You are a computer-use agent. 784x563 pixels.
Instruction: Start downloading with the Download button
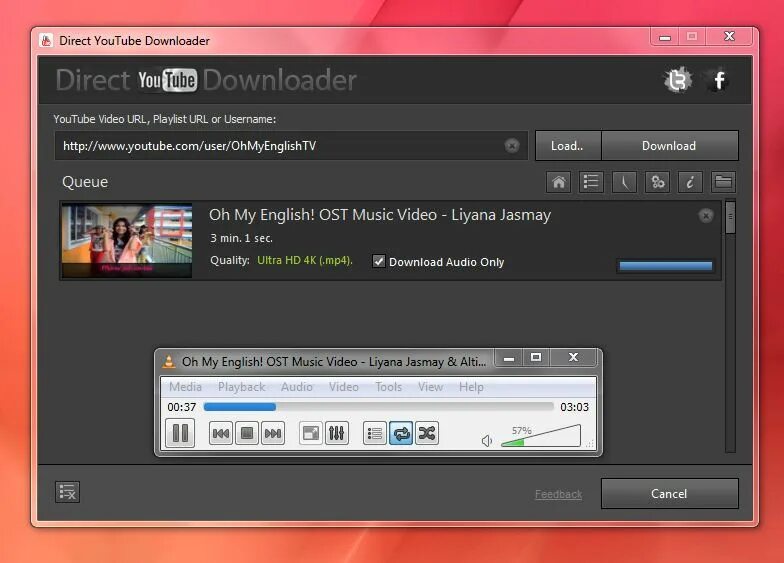click(x=669, y=146)
